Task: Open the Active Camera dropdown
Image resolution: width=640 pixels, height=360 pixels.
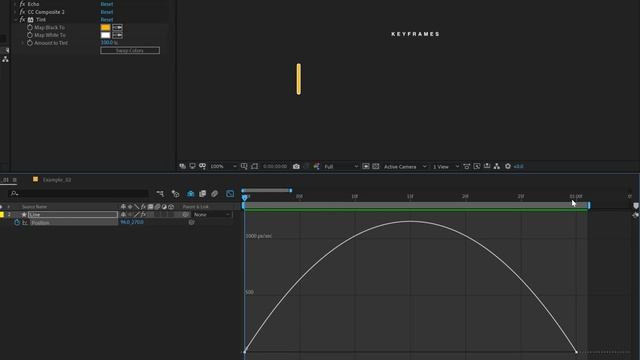Action: [405, 167]
